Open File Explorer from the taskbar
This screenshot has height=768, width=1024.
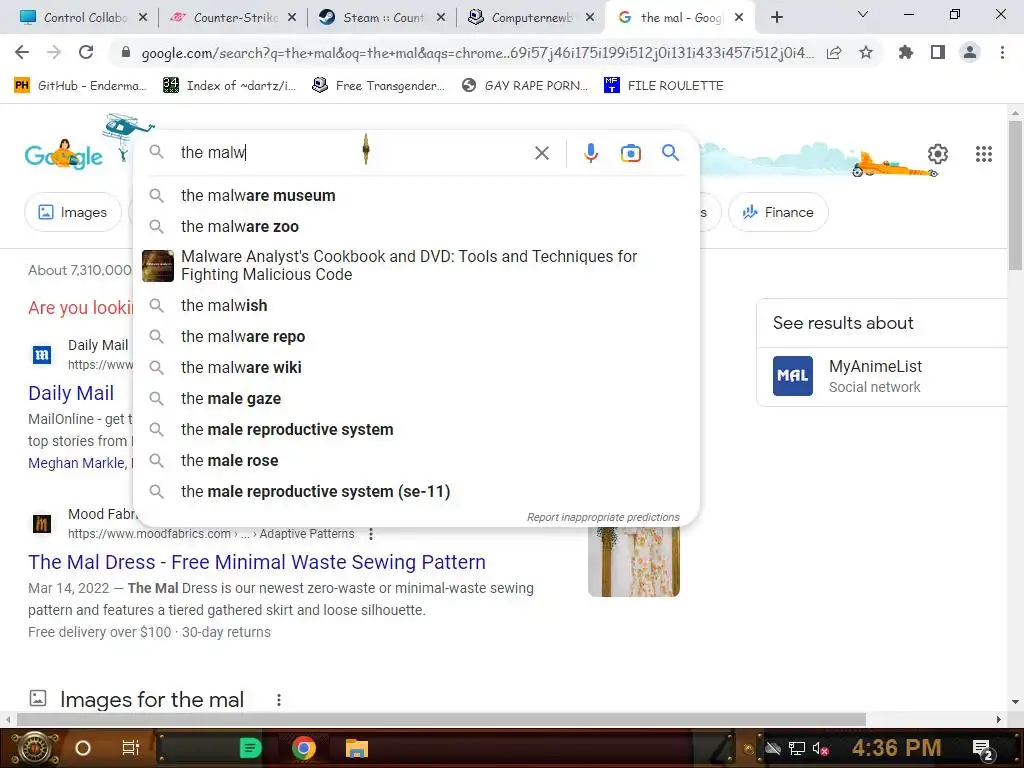pos(357,748)
